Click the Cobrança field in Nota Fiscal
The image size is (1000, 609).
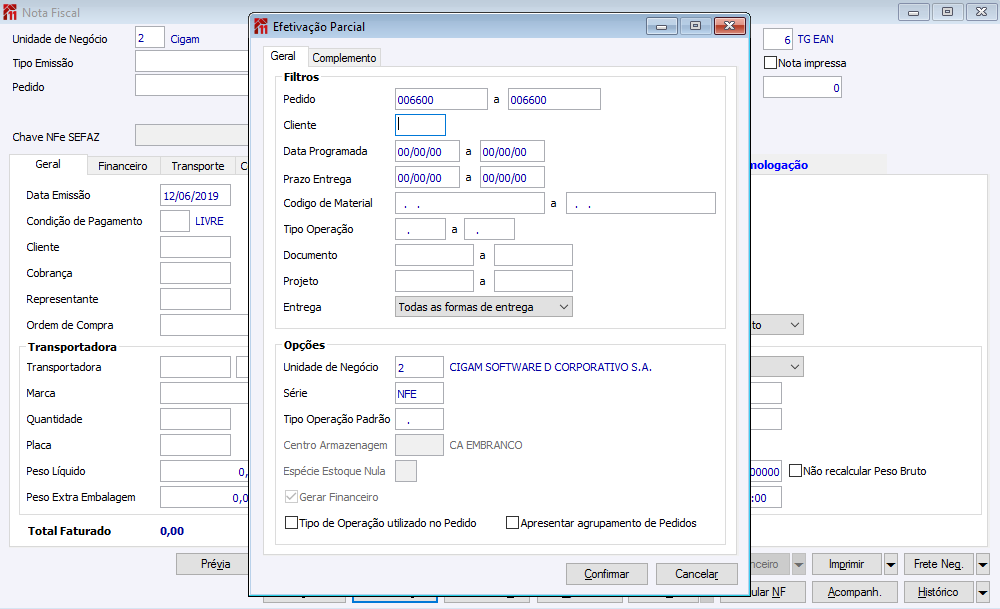click(x=195, y=273)
